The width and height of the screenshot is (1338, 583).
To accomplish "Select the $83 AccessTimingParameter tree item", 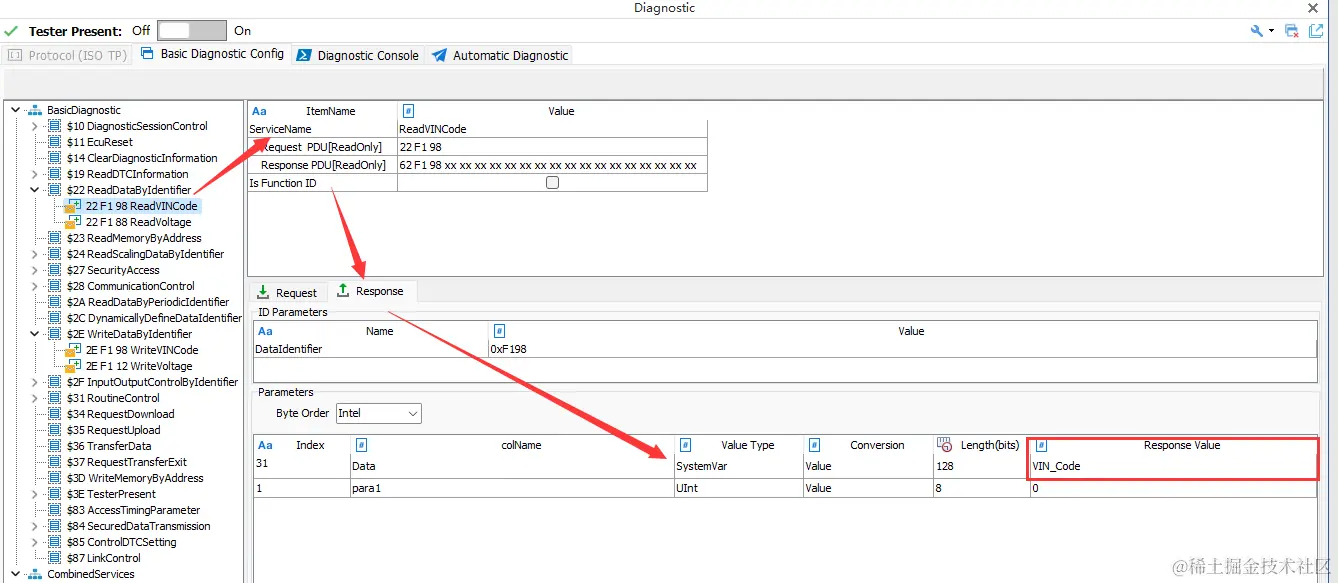I will coord(133,510).
